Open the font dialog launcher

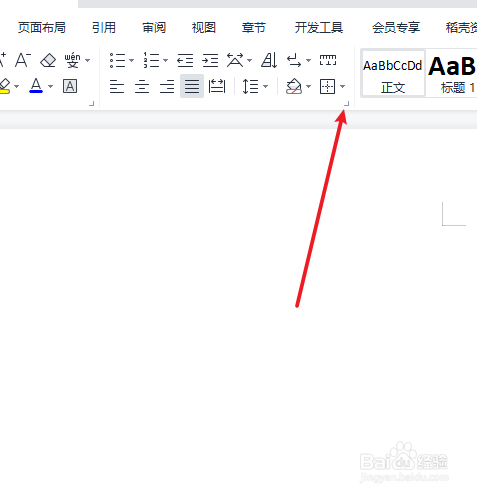(x=92, y=104)
